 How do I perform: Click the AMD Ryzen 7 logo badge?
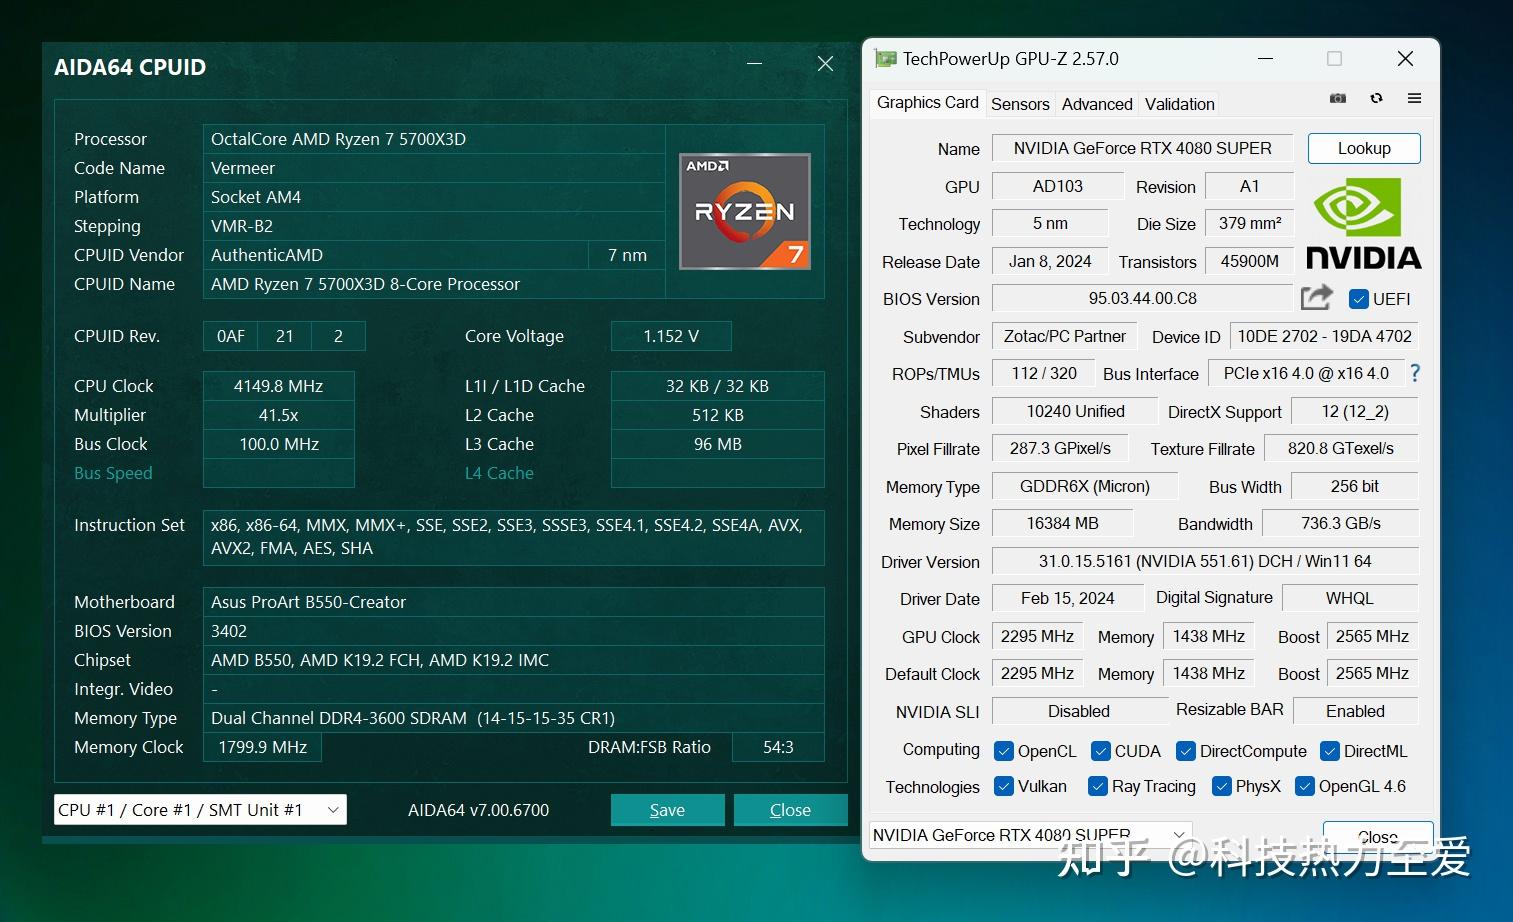(745, 211)
